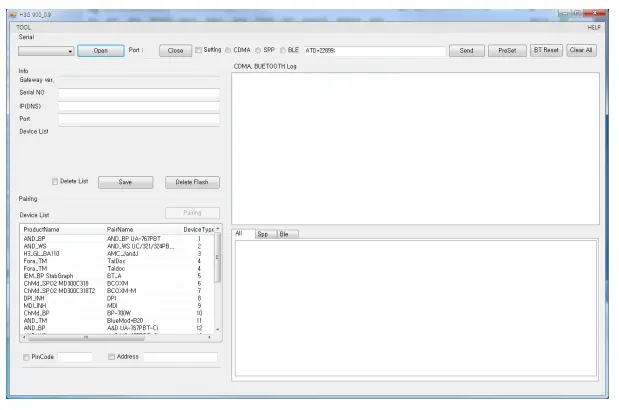The image size is (619, 410).
Task: Maximize the HSG window
Action: [x=577, y=13]
